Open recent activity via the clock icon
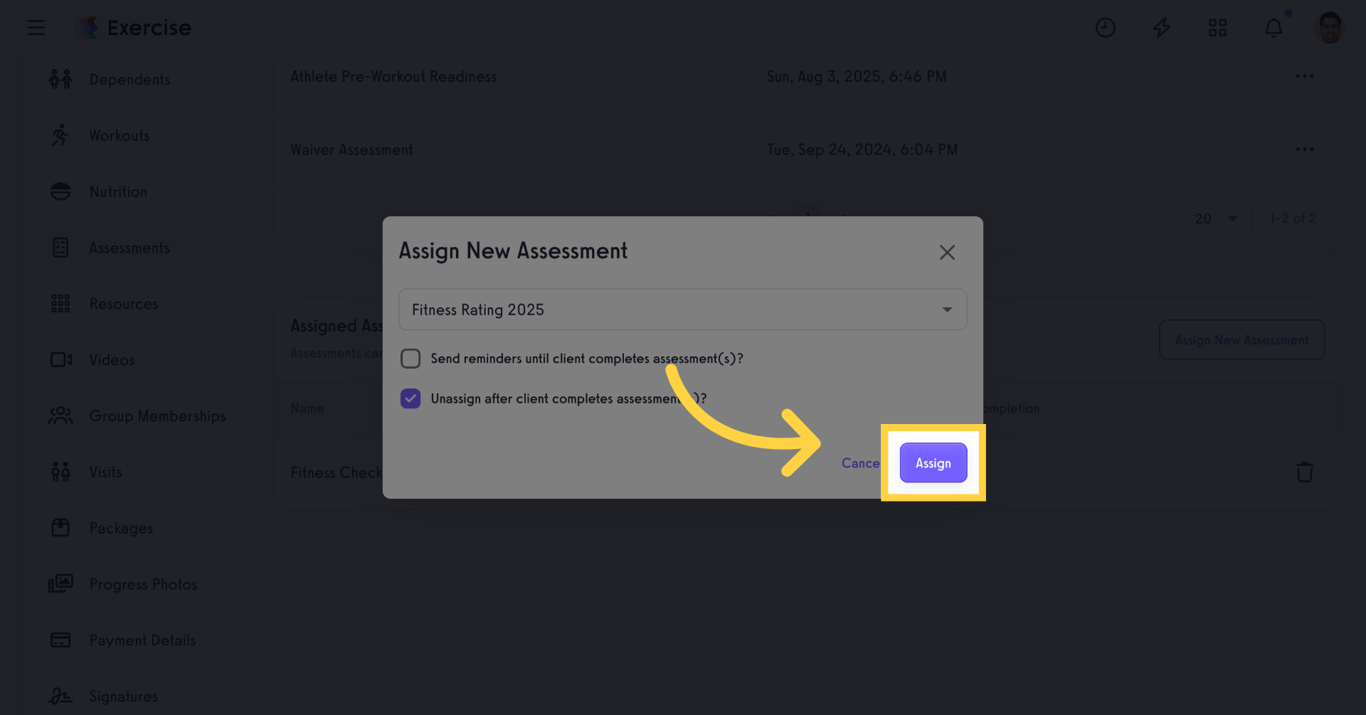 click(1105, 27)
